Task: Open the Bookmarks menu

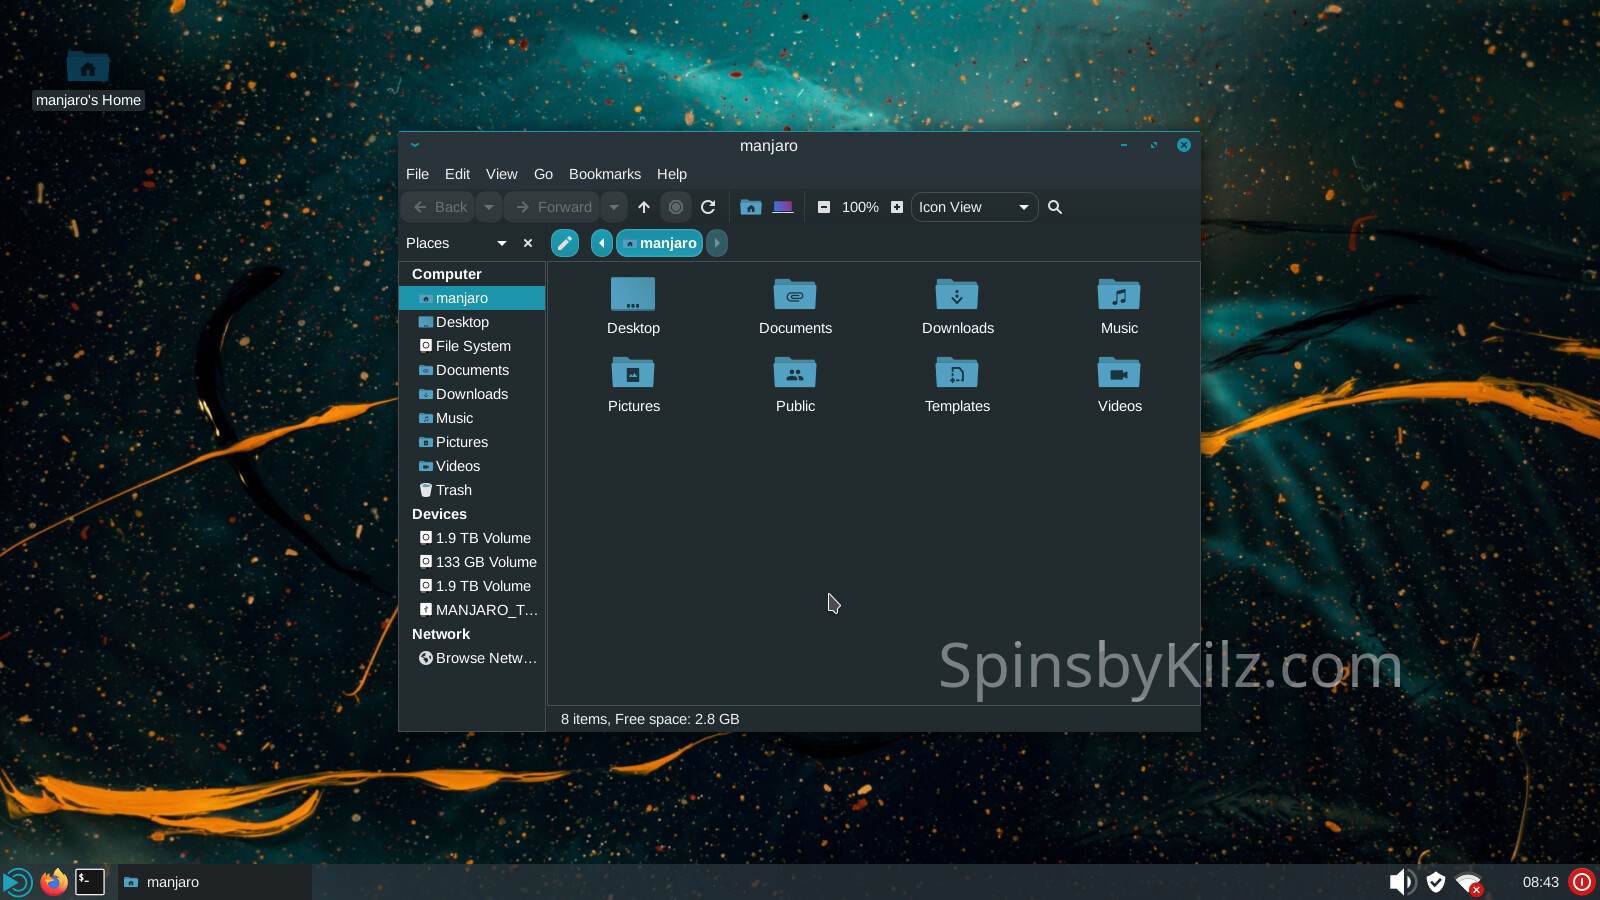Action: tap(604, 174)
